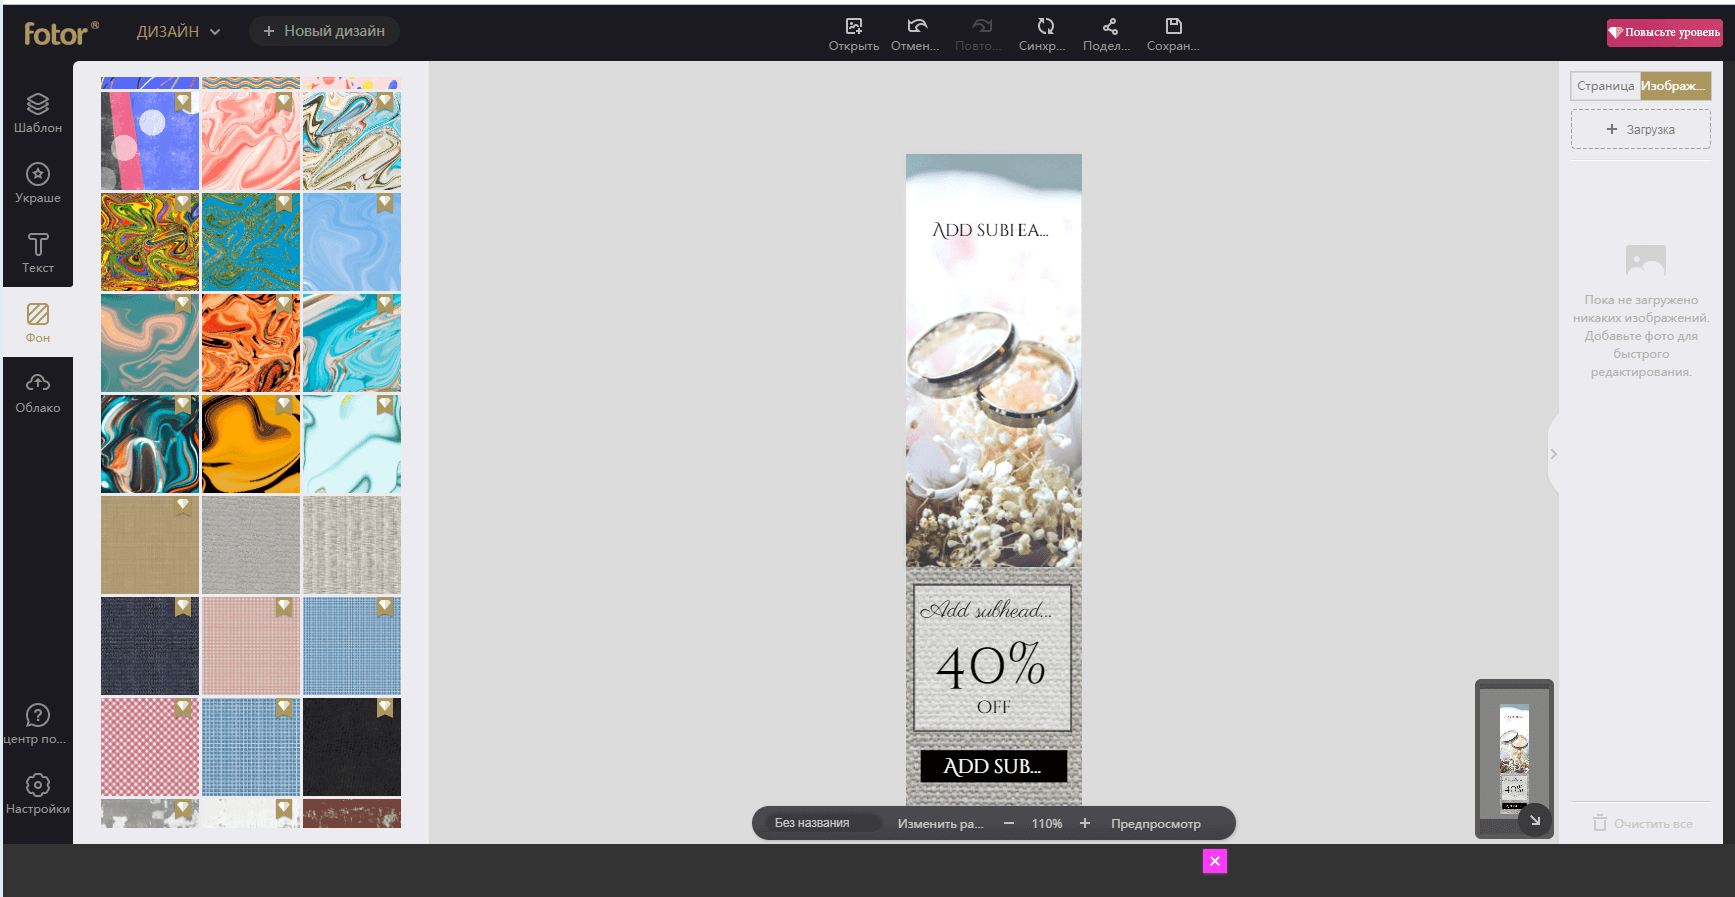1735x897 pixels.
Task: Switch to the Страница tab
Action: coord(1605,86)
